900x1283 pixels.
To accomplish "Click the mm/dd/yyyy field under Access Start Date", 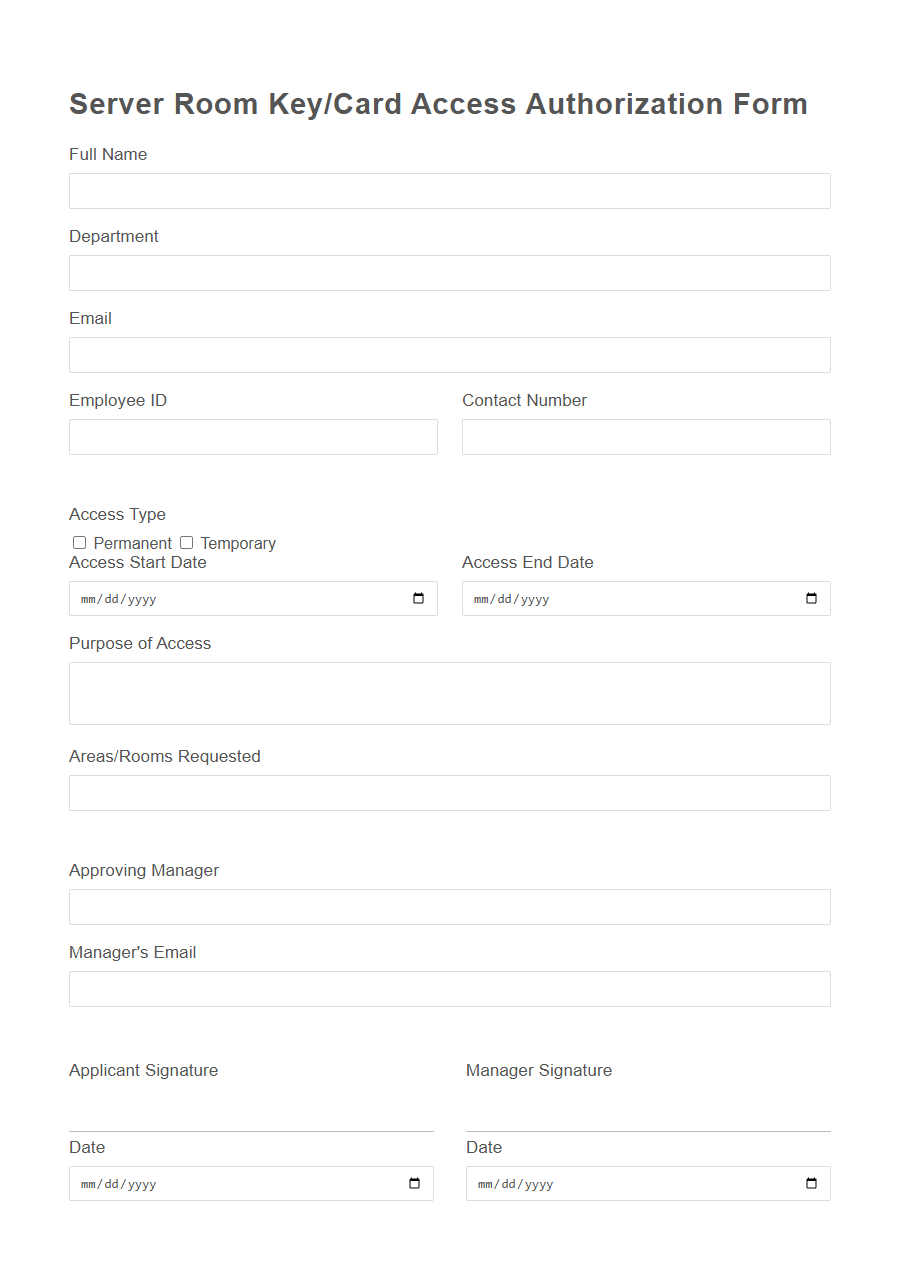I will click(x=150, y=598).
